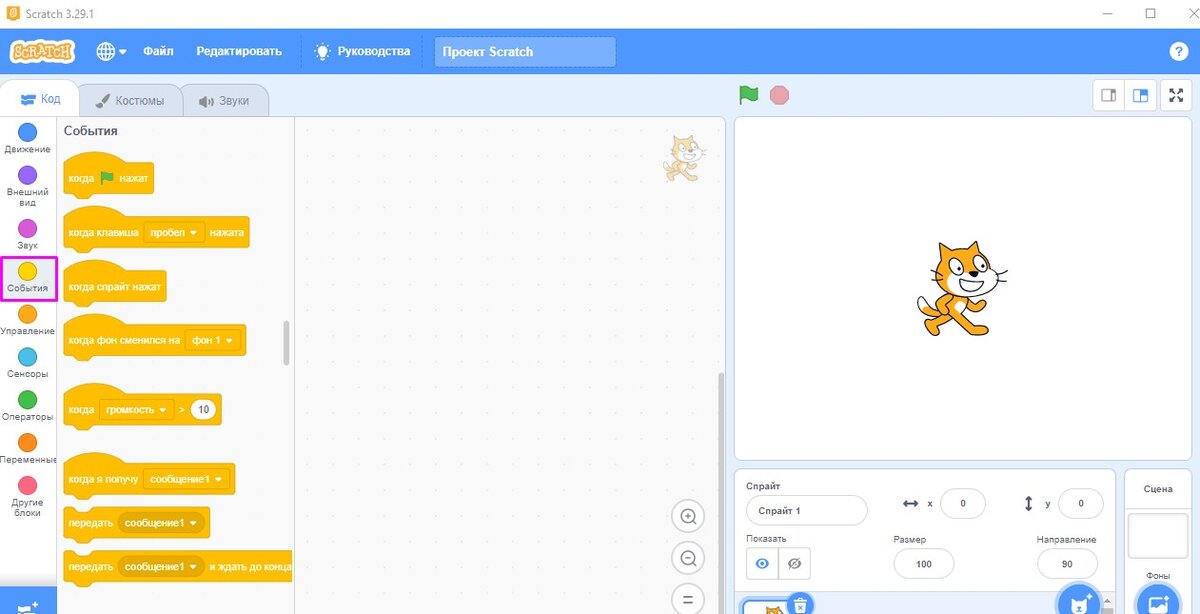Enter full screen stage mode
Viewport: 1200px width, 614px height.
coord(1176,95)
